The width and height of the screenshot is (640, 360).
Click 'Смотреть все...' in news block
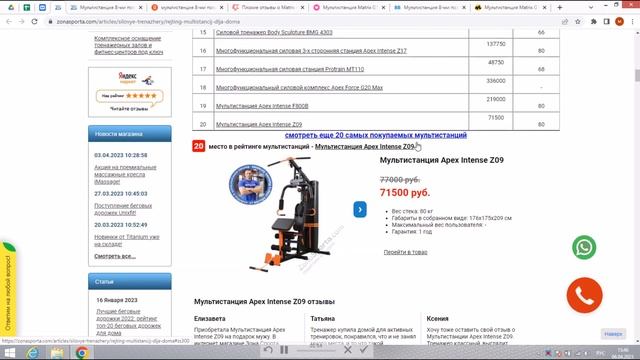115,256
